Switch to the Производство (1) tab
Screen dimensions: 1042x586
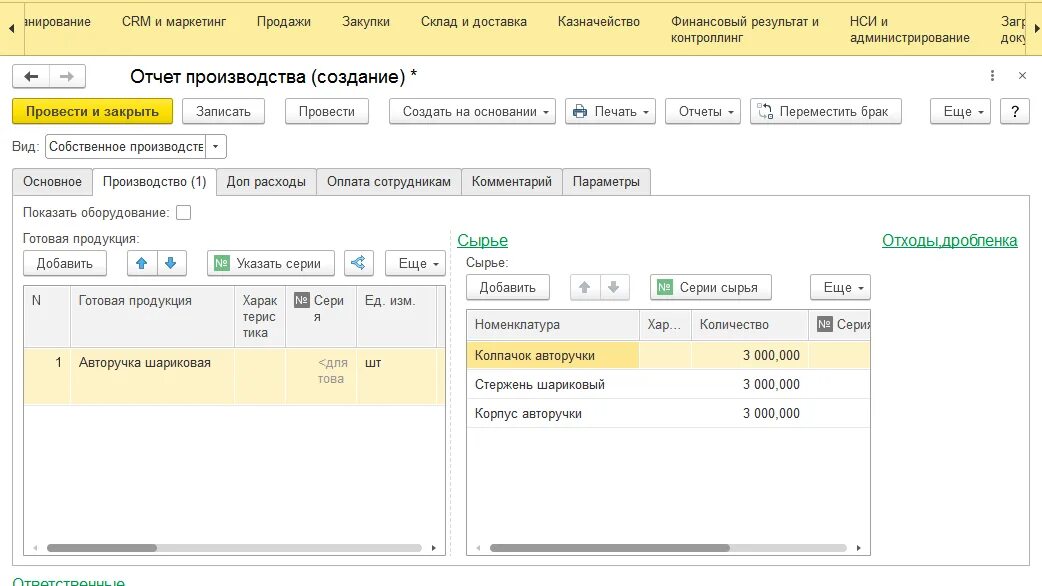(154, 181)
